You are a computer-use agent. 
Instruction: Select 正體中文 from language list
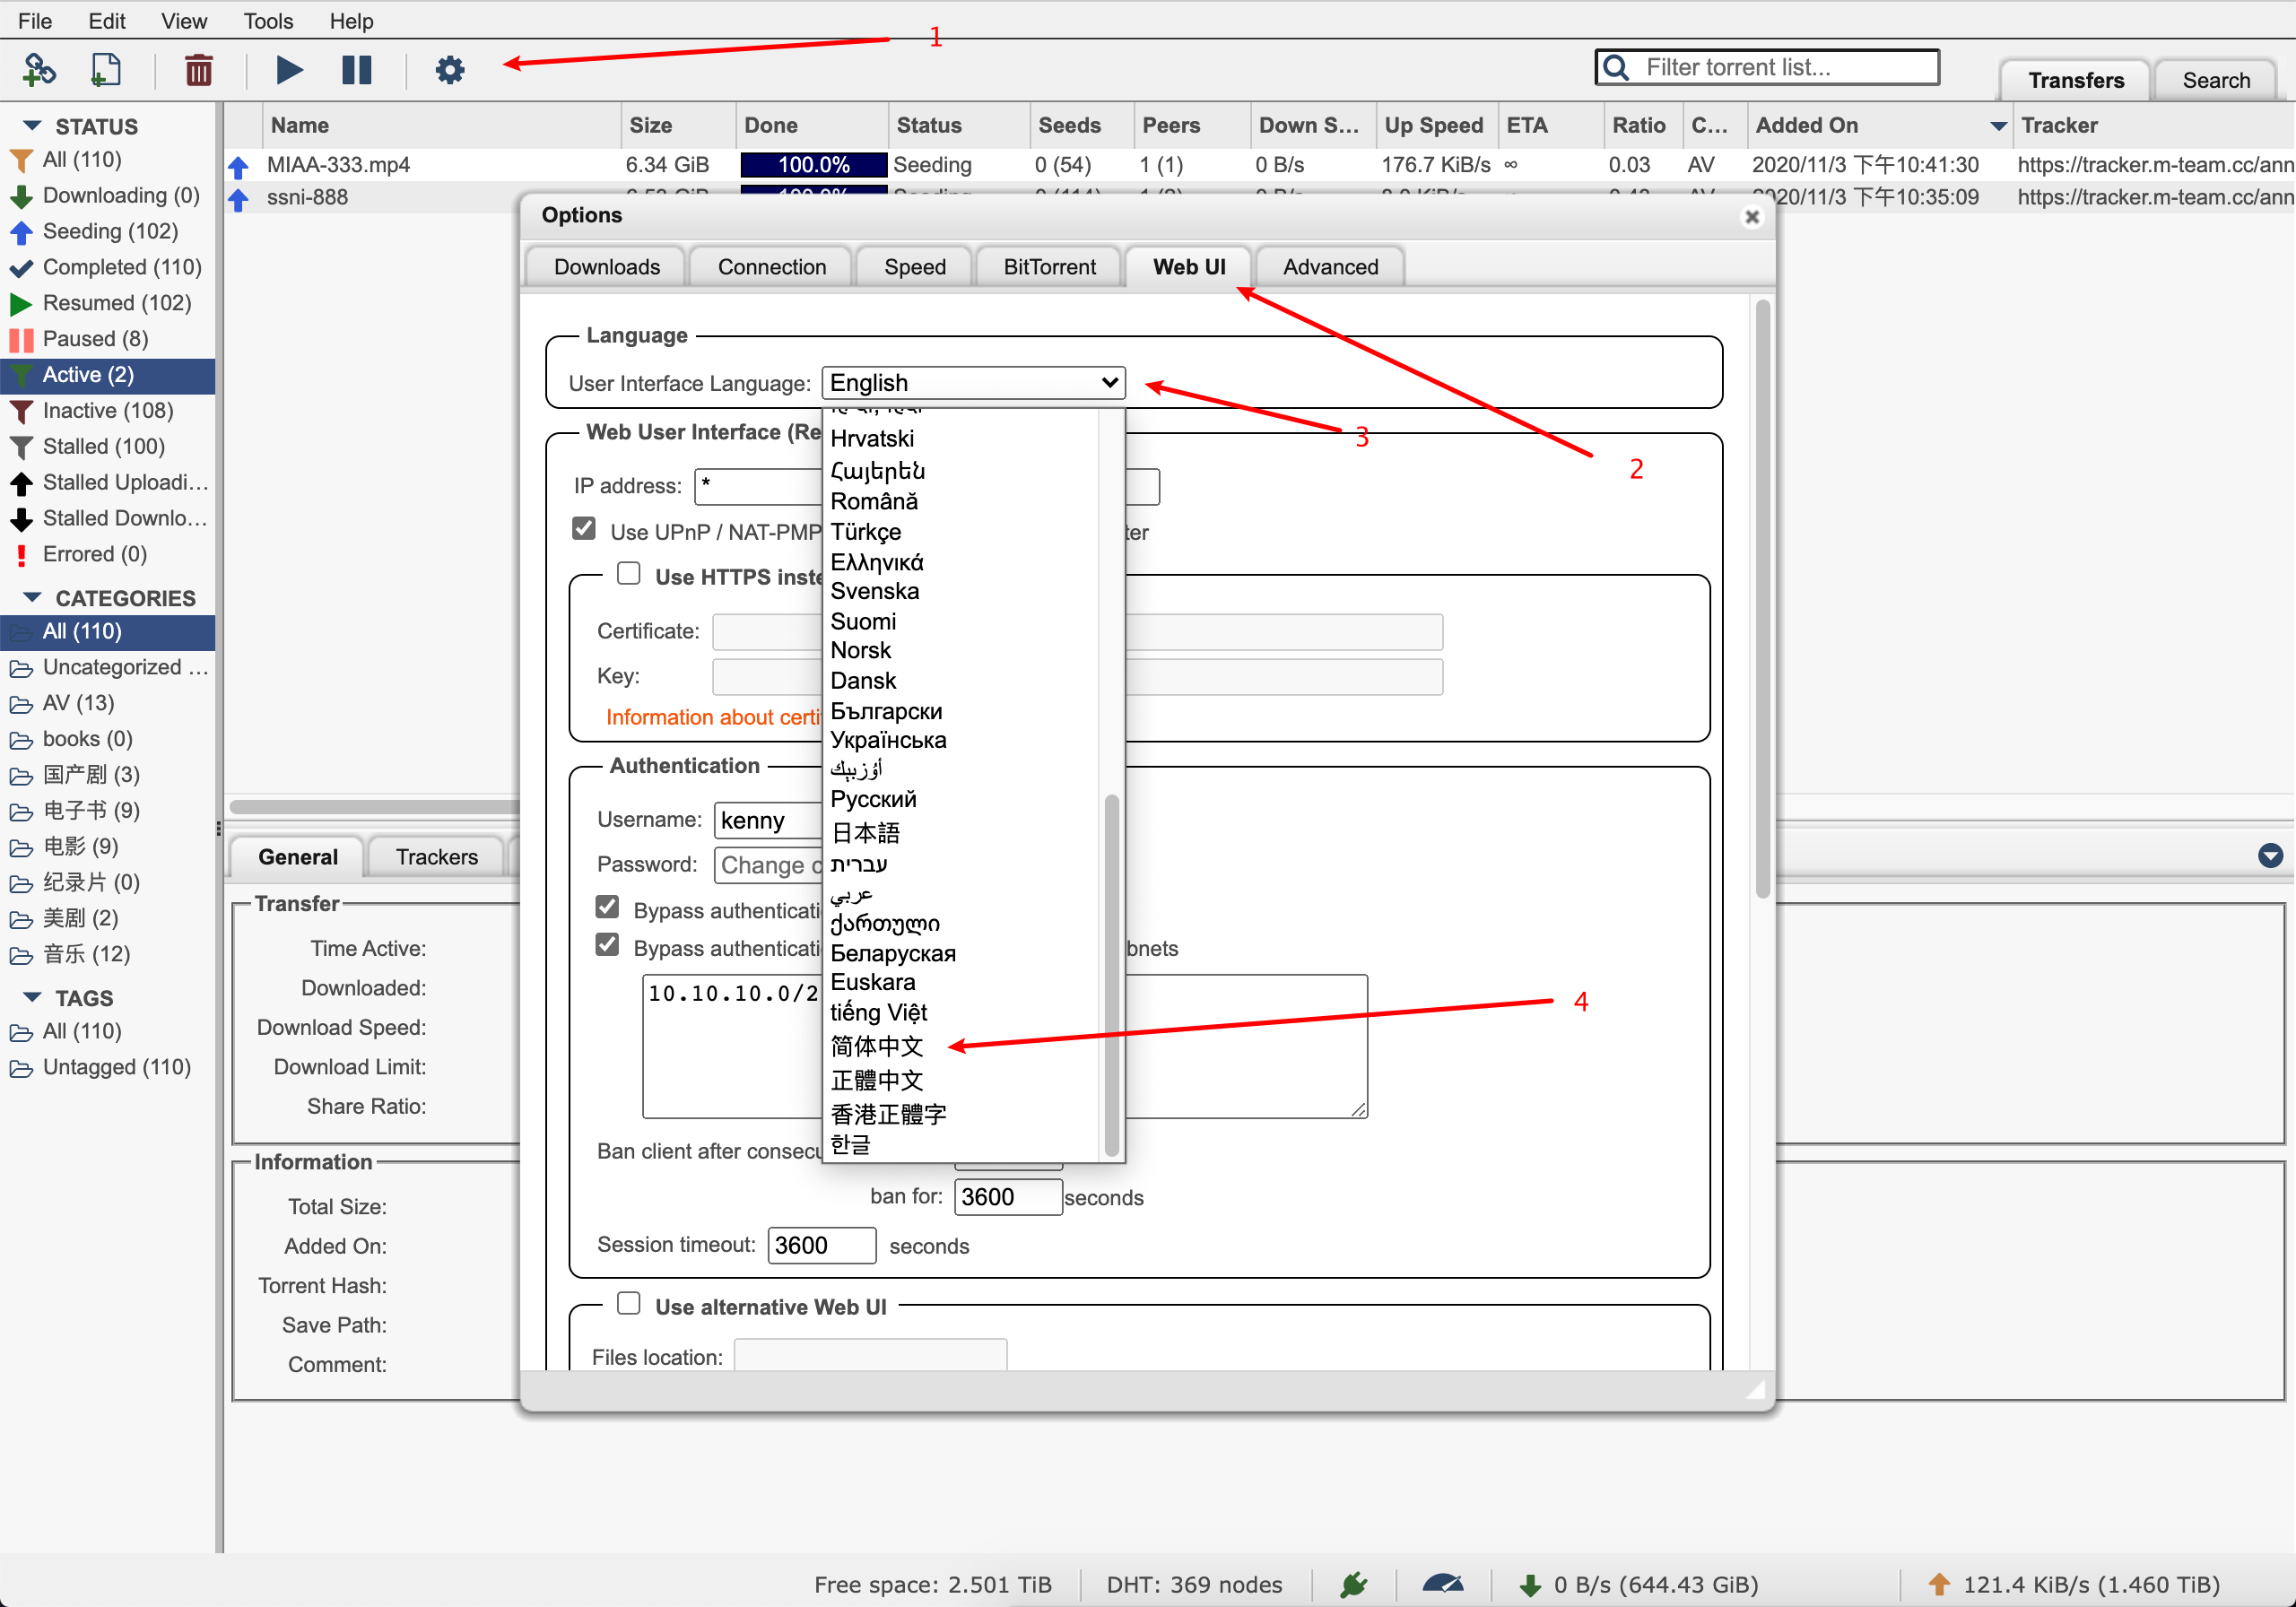[877, 1081]
